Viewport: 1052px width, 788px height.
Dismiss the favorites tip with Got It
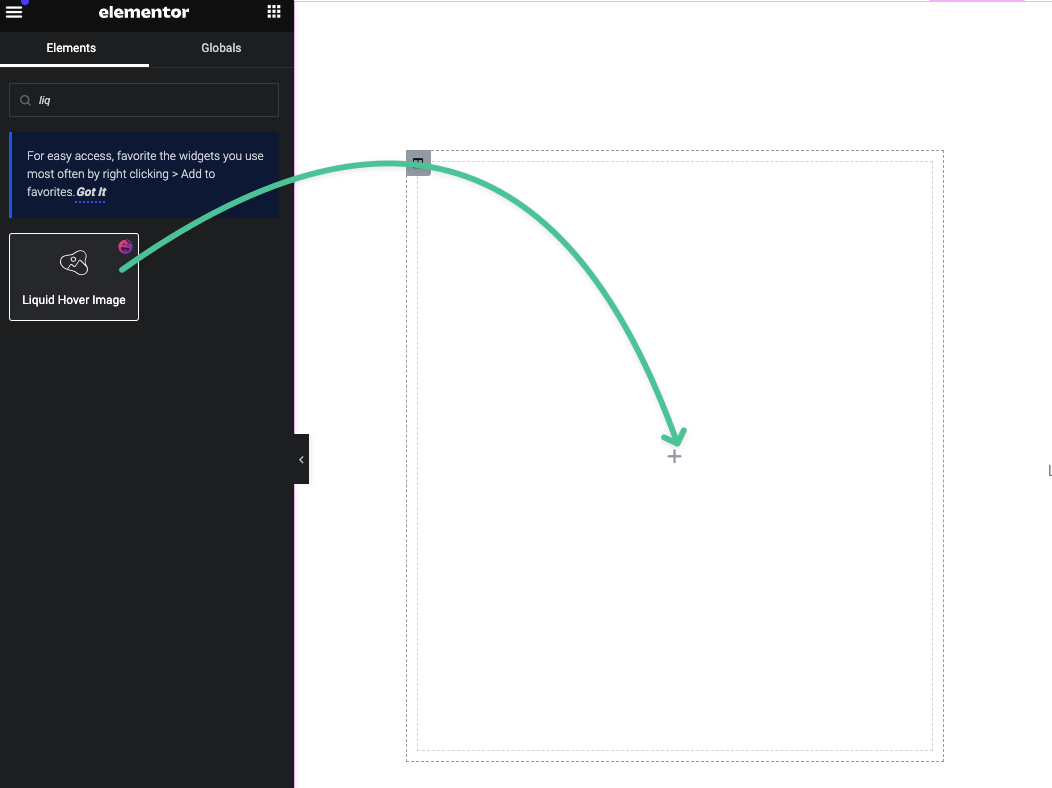click(x=91, y=192)
